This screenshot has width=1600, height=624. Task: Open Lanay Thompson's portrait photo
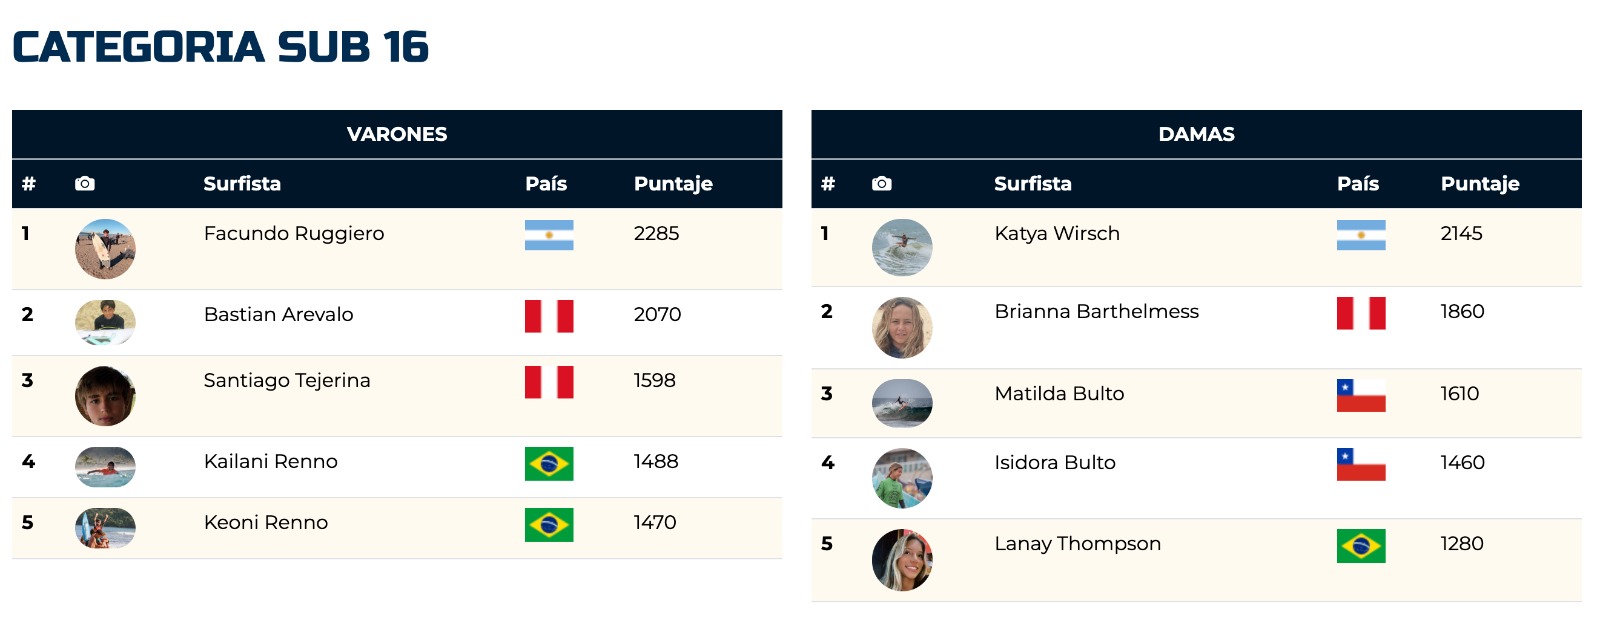(902, 560)
